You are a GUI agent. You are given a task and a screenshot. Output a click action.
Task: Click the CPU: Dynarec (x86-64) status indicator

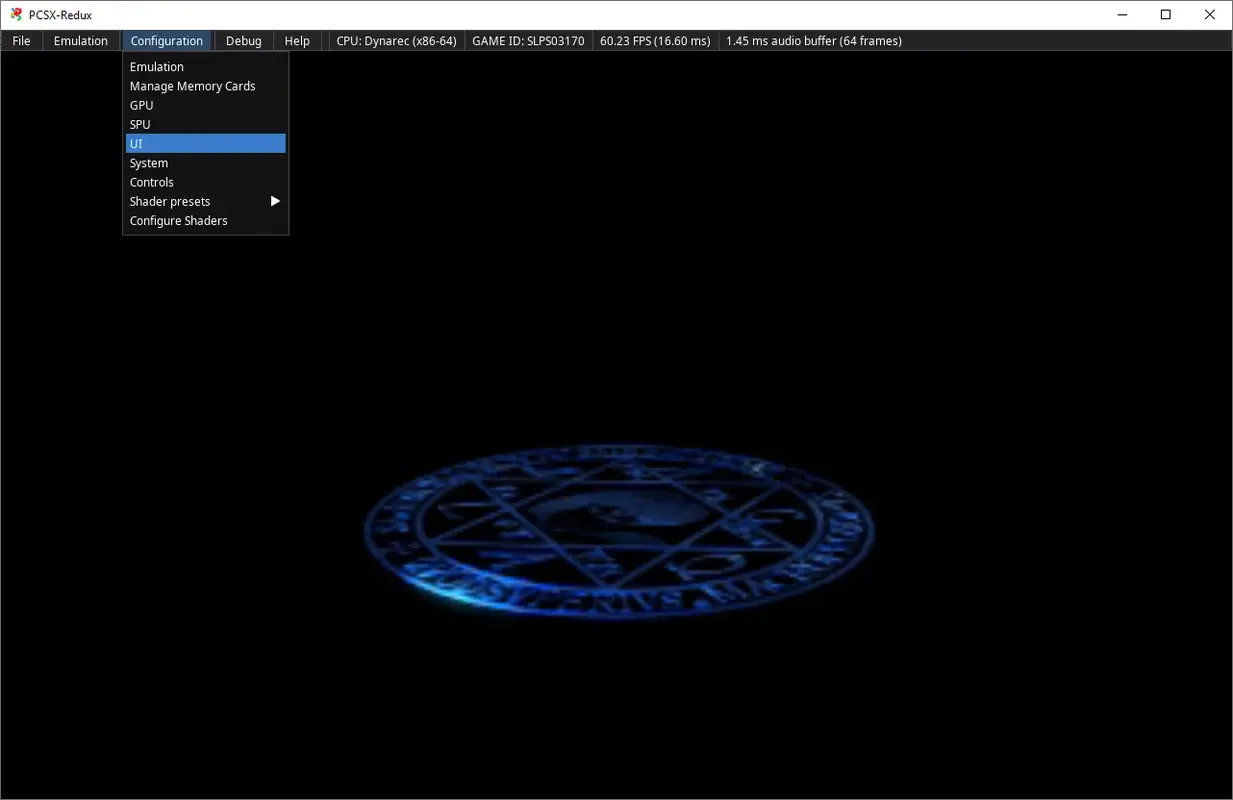(x=396, y=40)
